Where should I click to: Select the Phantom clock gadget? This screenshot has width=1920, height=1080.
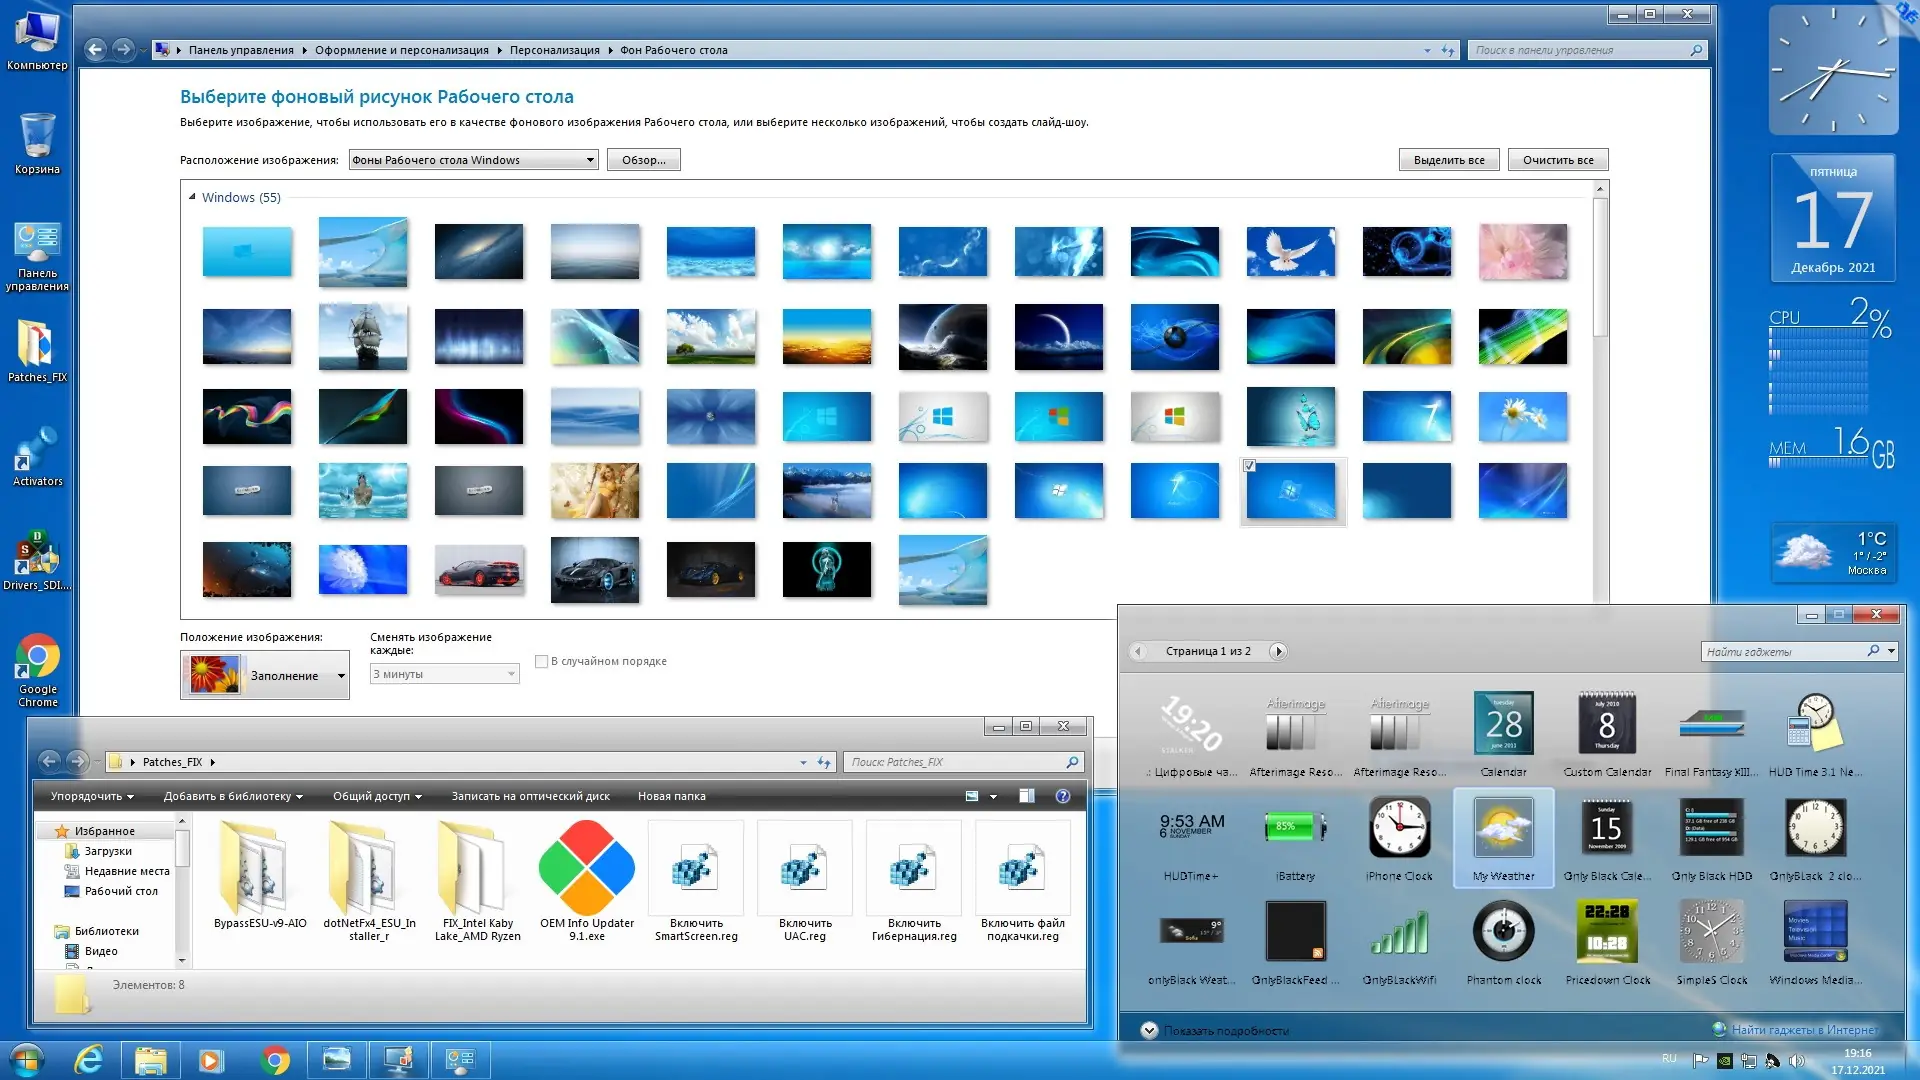1504,932
